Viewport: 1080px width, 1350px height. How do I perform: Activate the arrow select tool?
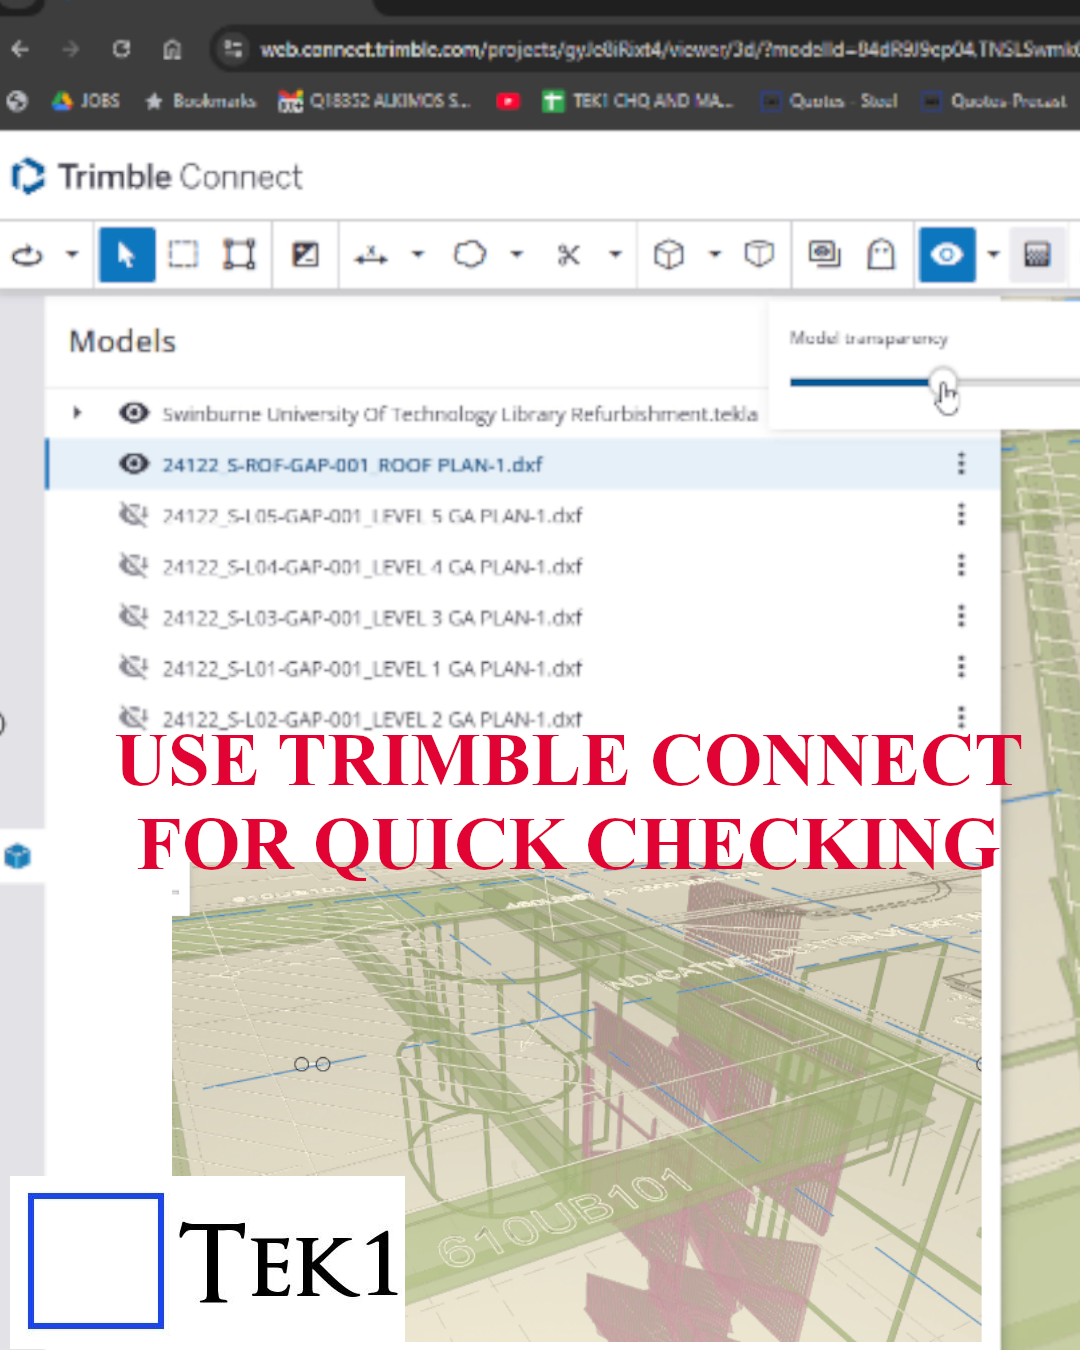pyautogui.click(x=126, y=255)
